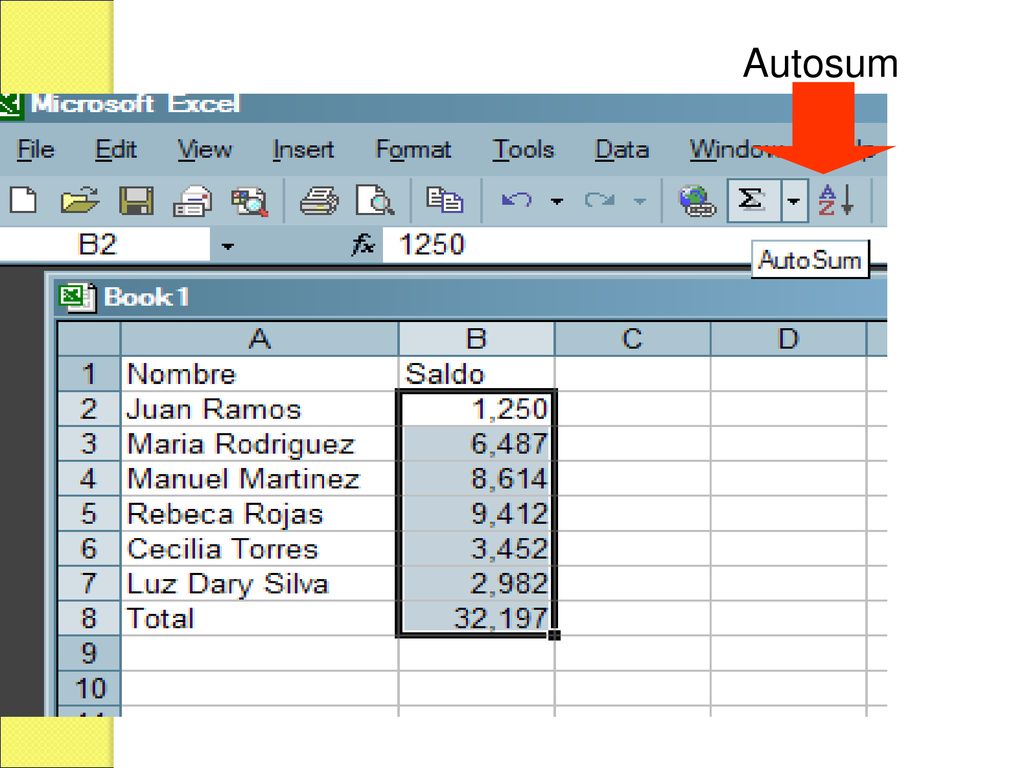
Task: Select row 1 header
Action: click(x=89, y=374)
